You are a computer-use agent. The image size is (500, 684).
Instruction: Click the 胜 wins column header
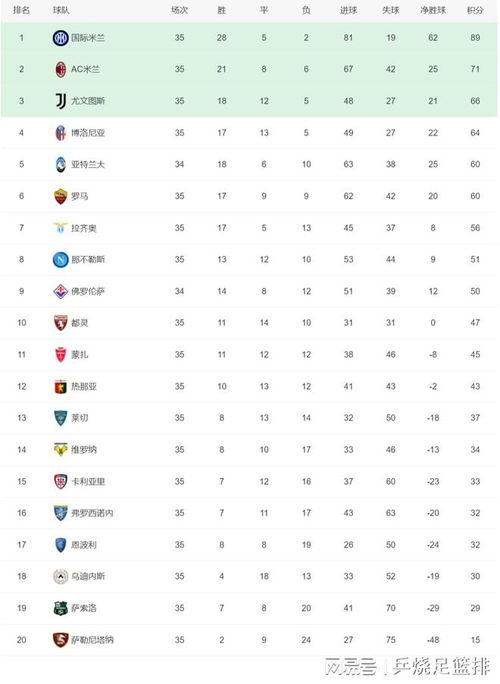(222, 10)
